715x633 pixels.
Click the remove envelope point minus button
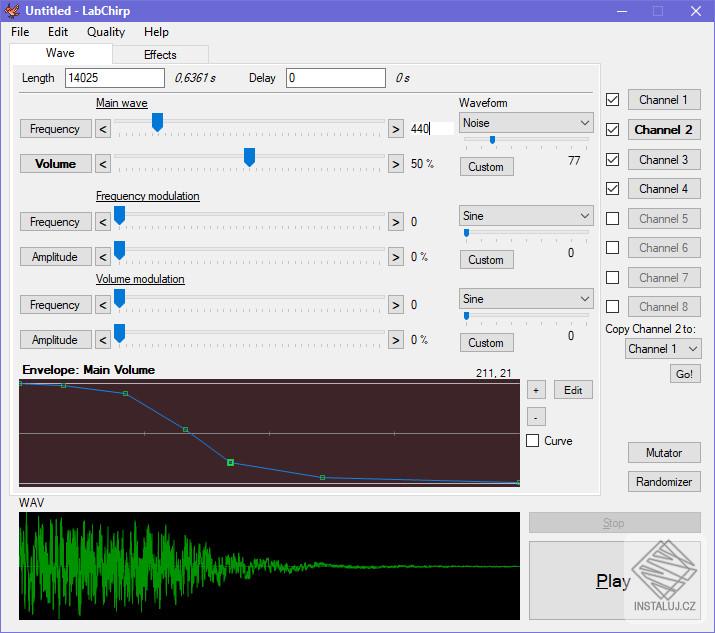pos(536,416)
